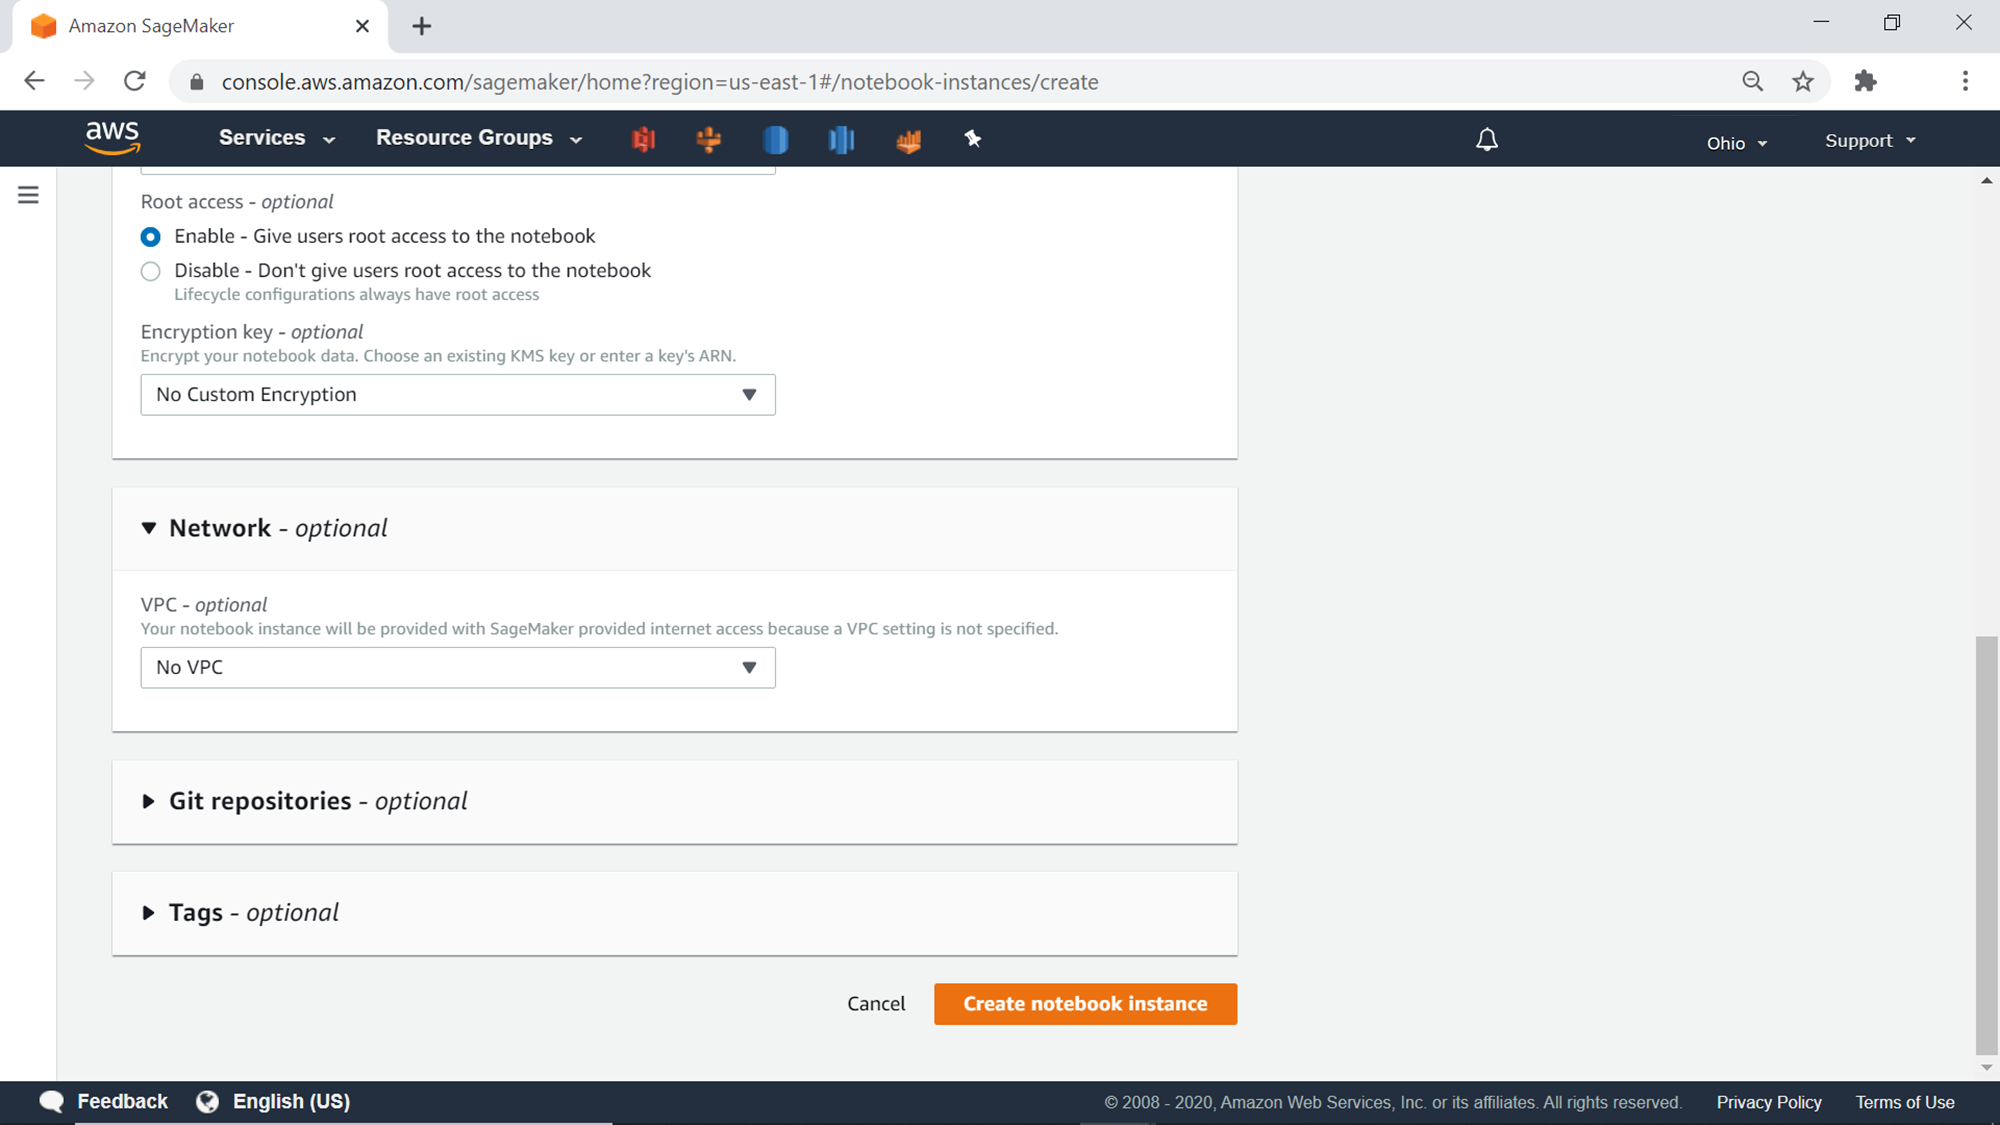
Task: Open the Resource Groups menu
Action: tap(478, 138)
